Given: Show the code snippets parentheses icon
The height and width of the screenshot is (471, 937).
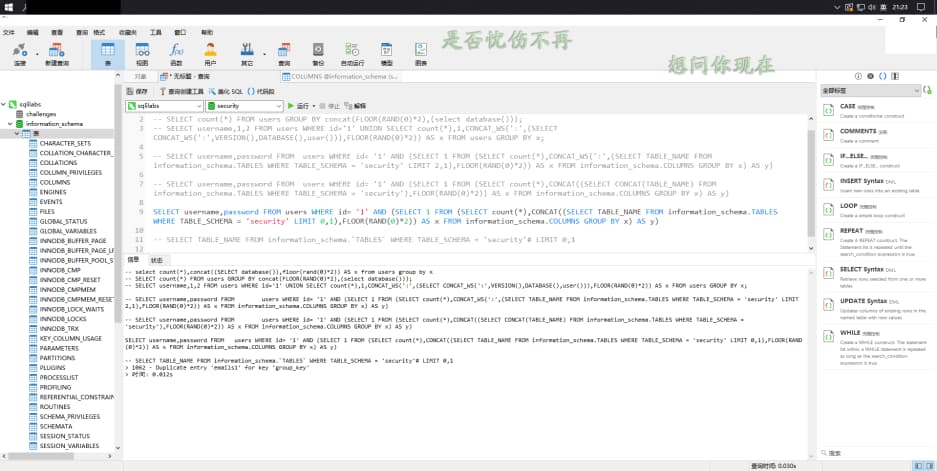Looking at the screenshot, I should click(882, 76).
